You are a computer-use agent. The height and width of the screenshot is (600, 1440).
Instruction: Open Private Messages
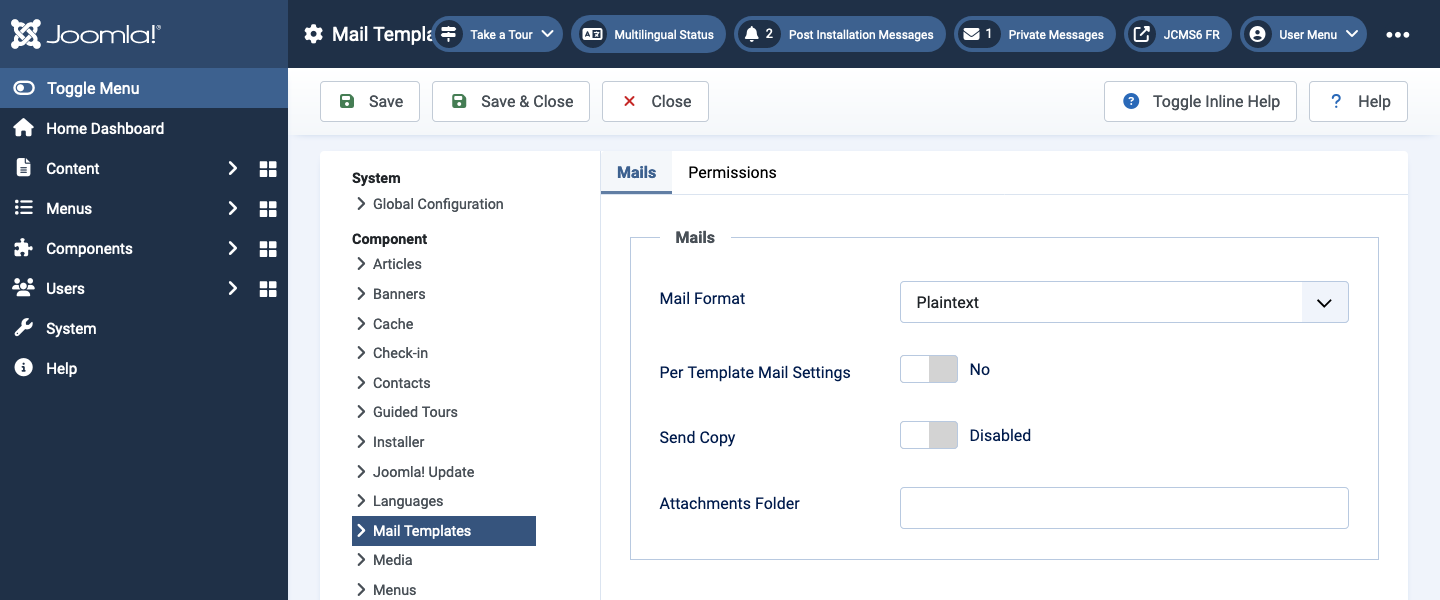pyautogui.click(x=1035, y=34)
